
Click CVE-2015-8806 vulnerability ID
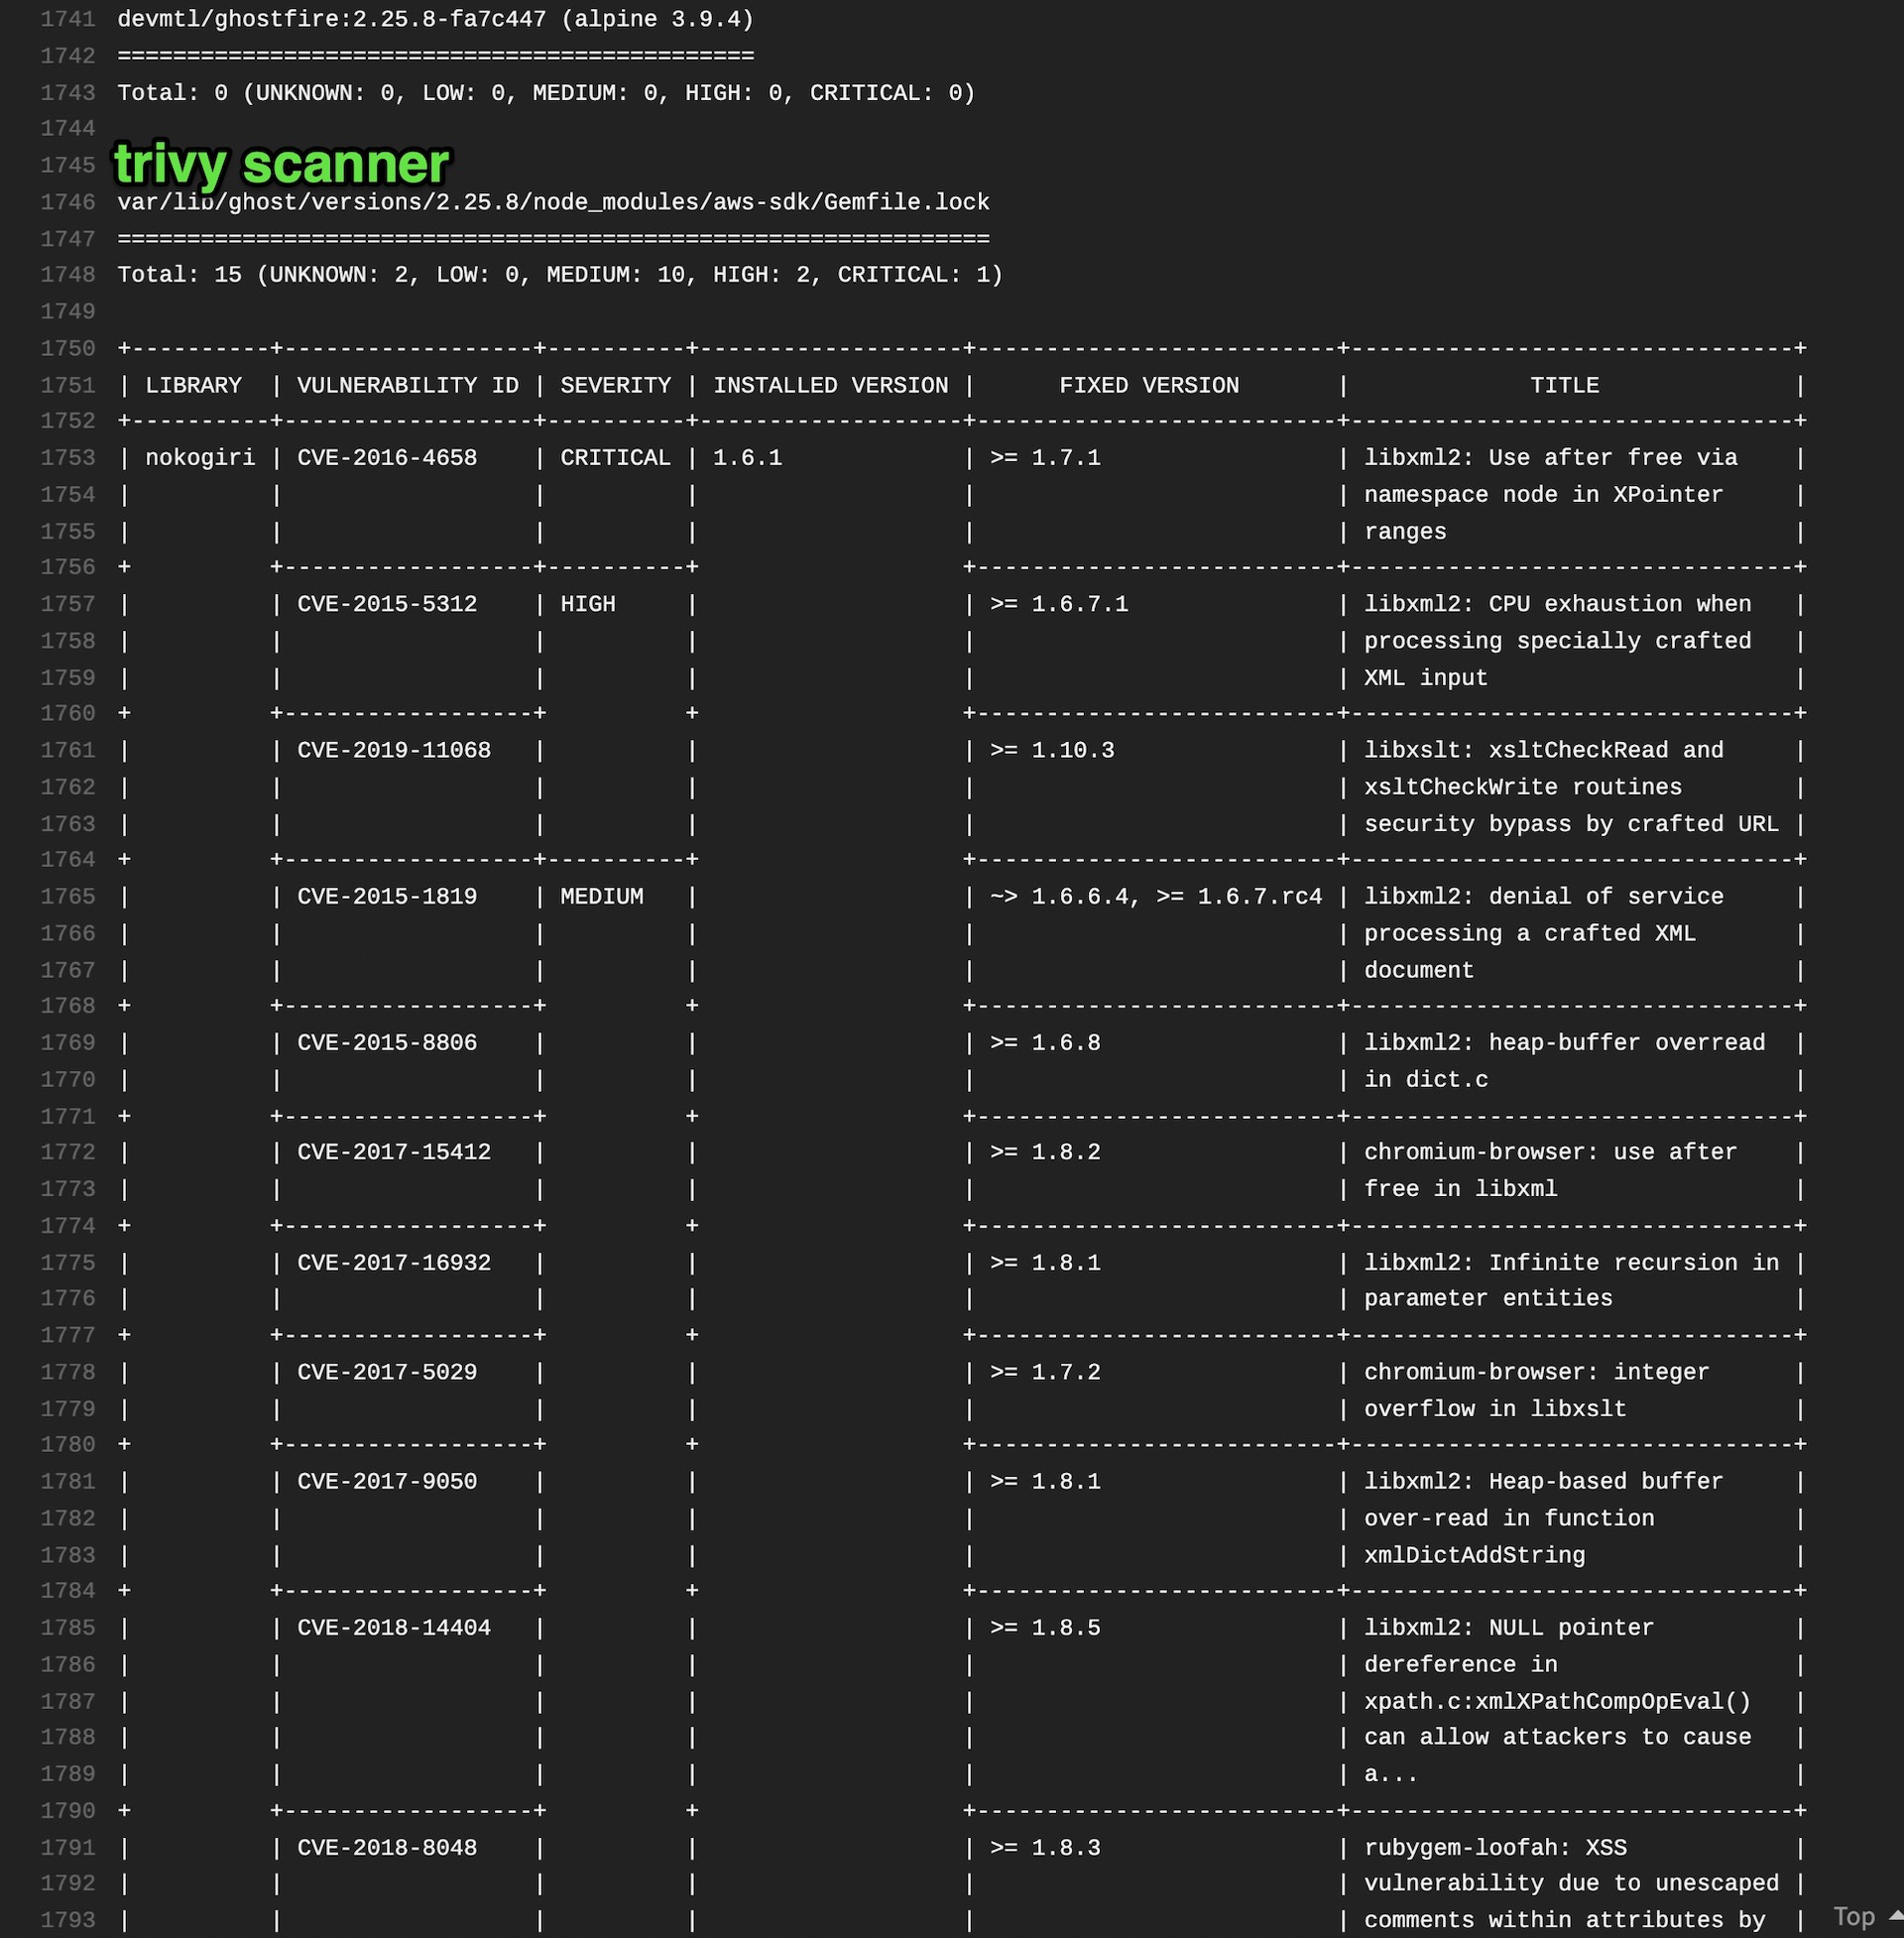point(387,1043)
